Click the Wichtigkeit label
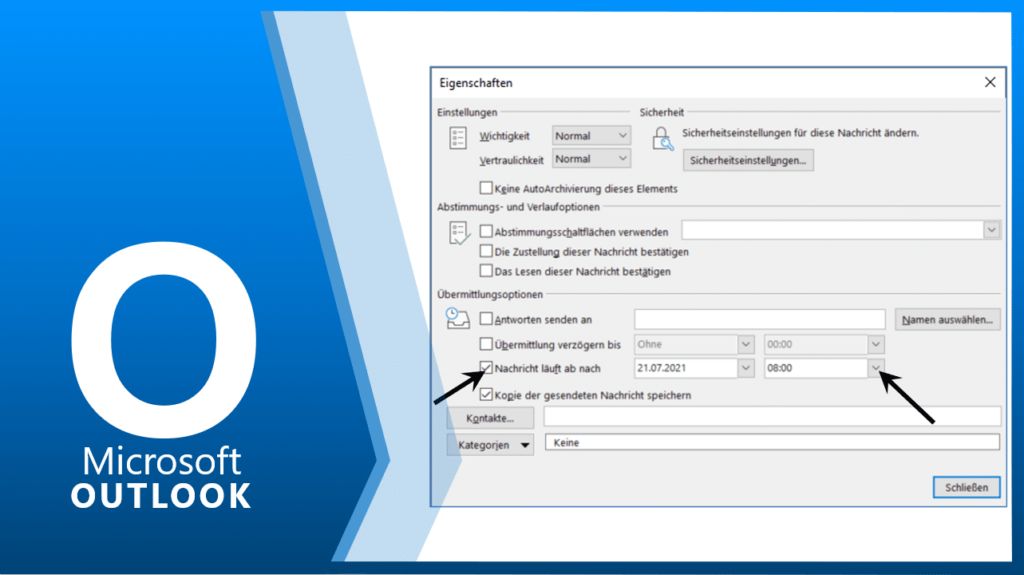Screen dimensions: 1024x575 pyautogui.click(x=504, y=136)
